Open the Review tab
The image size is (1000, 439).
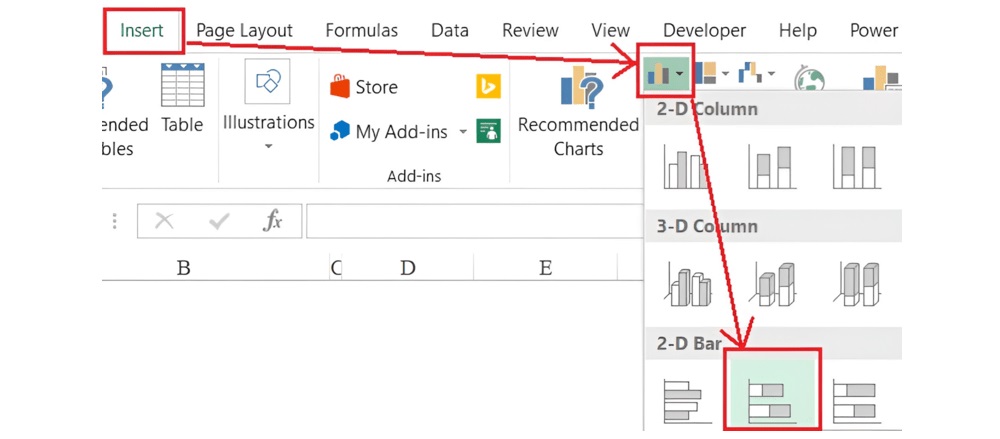pos(530,31)
